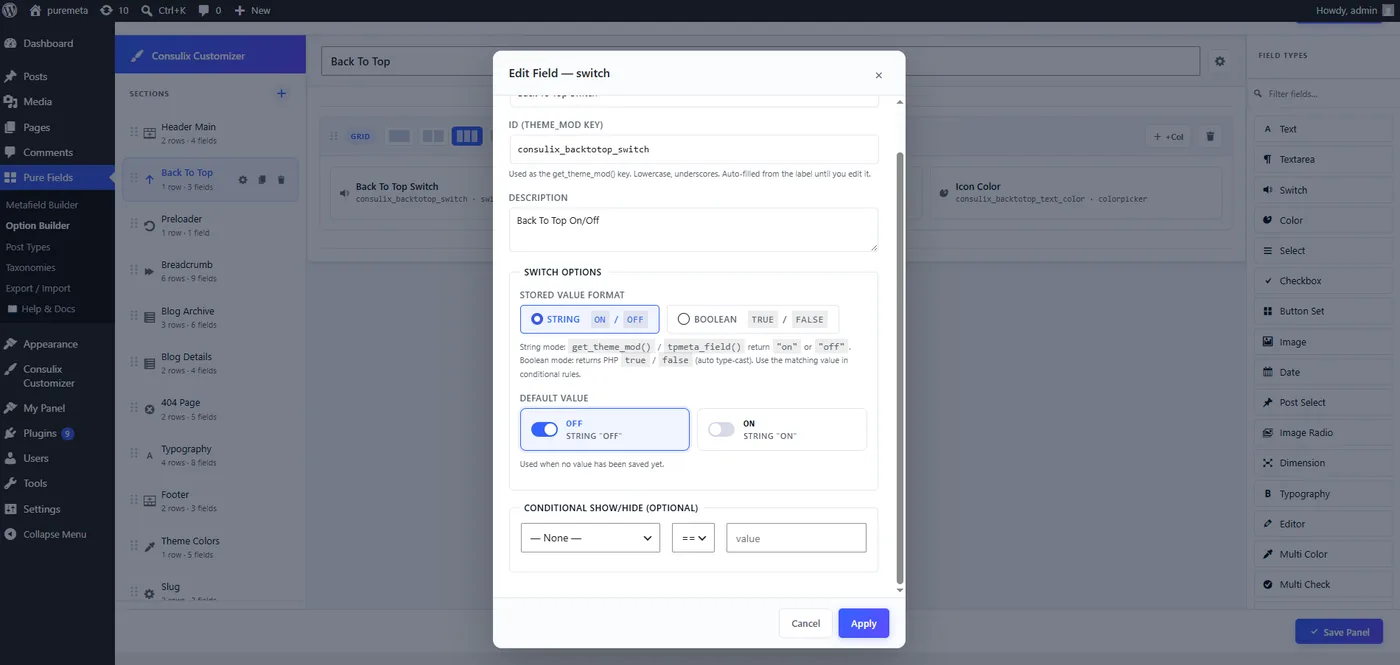Viewport: 1400px width, 665px height.
Task: Add the Image field type
Action: pos(1322,342)
